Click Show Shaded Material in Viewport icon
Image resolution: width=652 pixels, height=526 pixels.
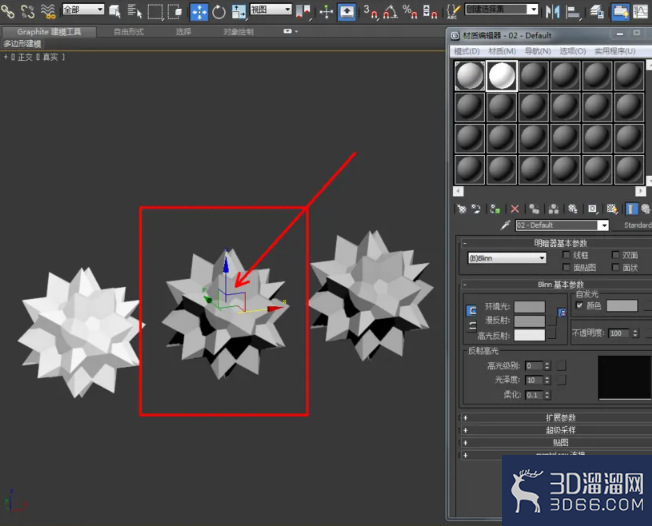click(x=612, y=209)
